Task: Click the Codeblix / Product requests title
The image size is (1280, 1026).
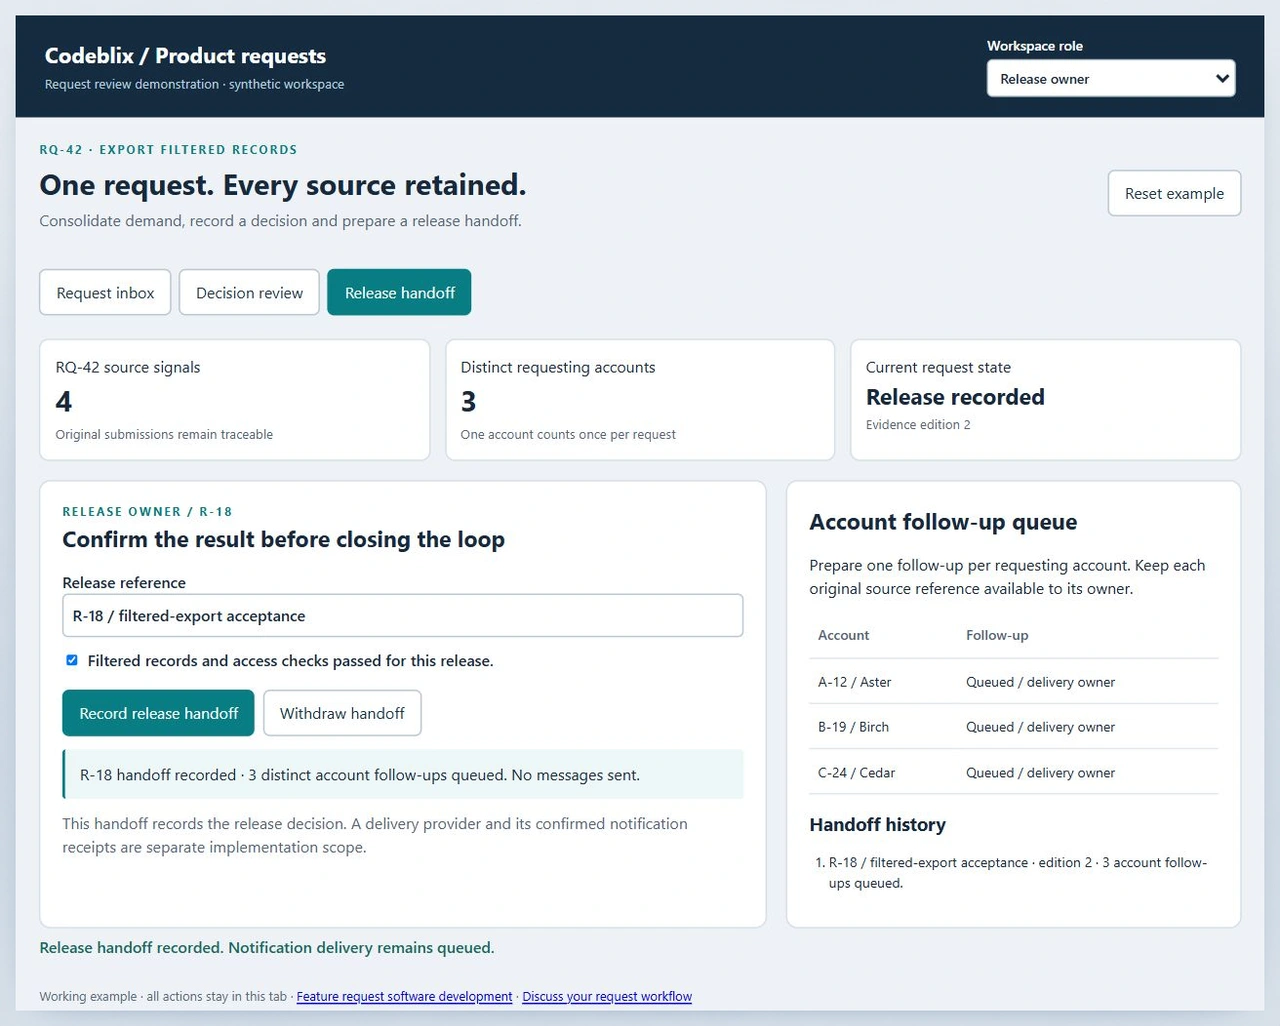Action: (185, 56)
